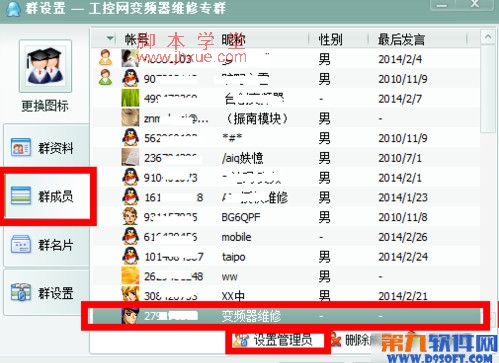Select the /aiq妖憶 nickname
This screenshot has width=499, height=363.
(242, 158)
